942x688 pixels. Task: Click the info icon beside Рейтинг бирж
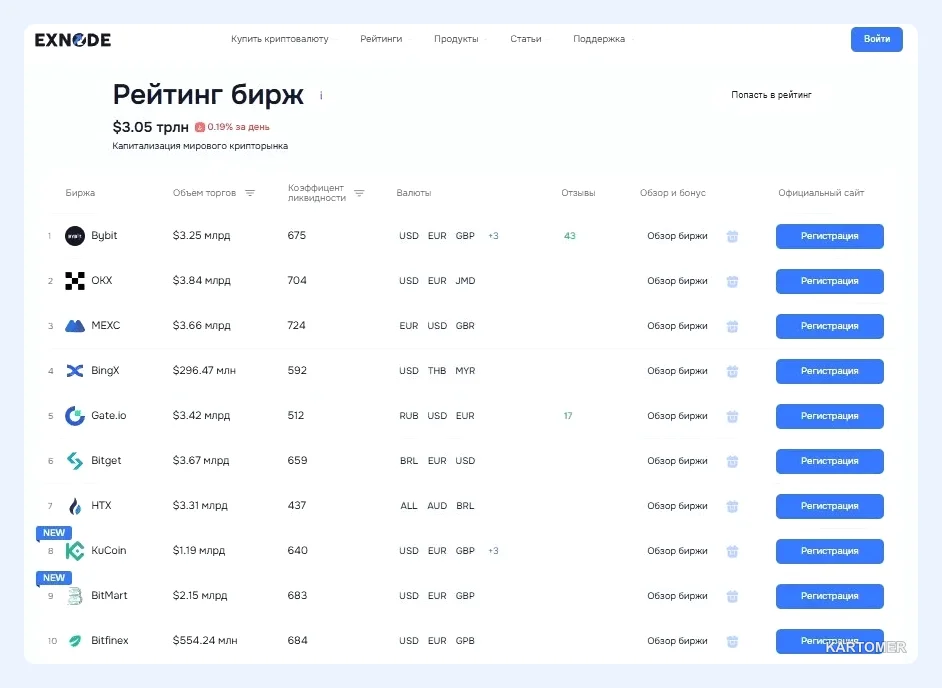[321, 96]
